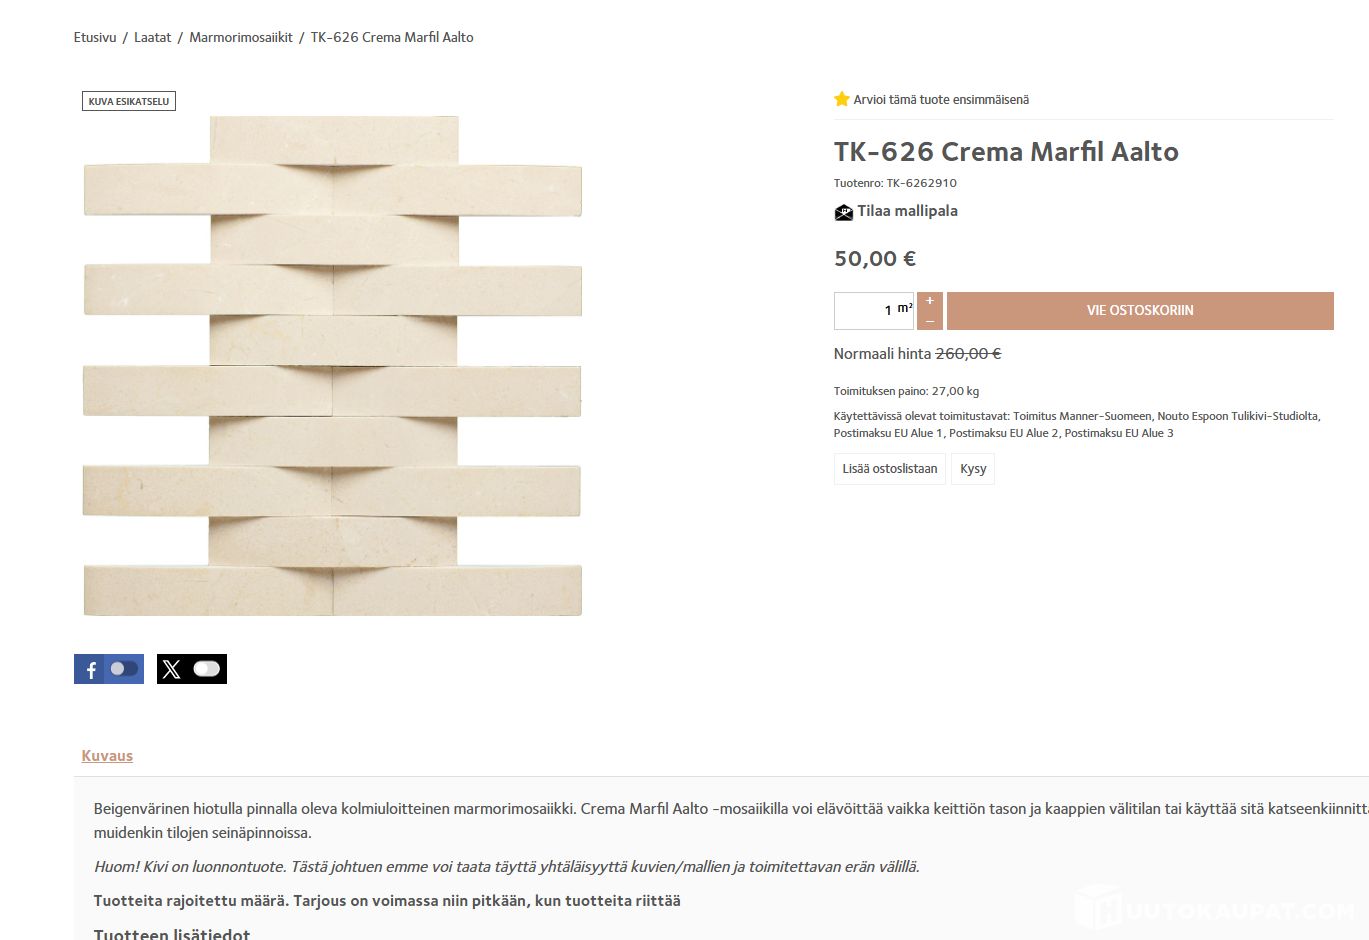This screenshot has width=1369, height=940.
Task: Open the Crema Marfil mosaic product image
Action: coord(332,366)
